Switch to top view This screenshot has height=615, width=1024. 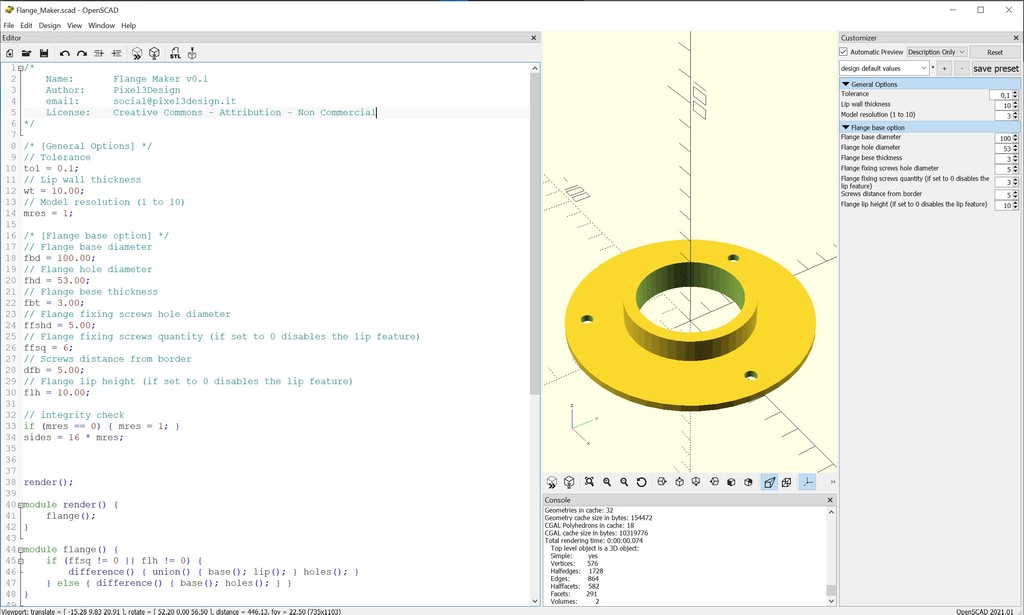679,482
